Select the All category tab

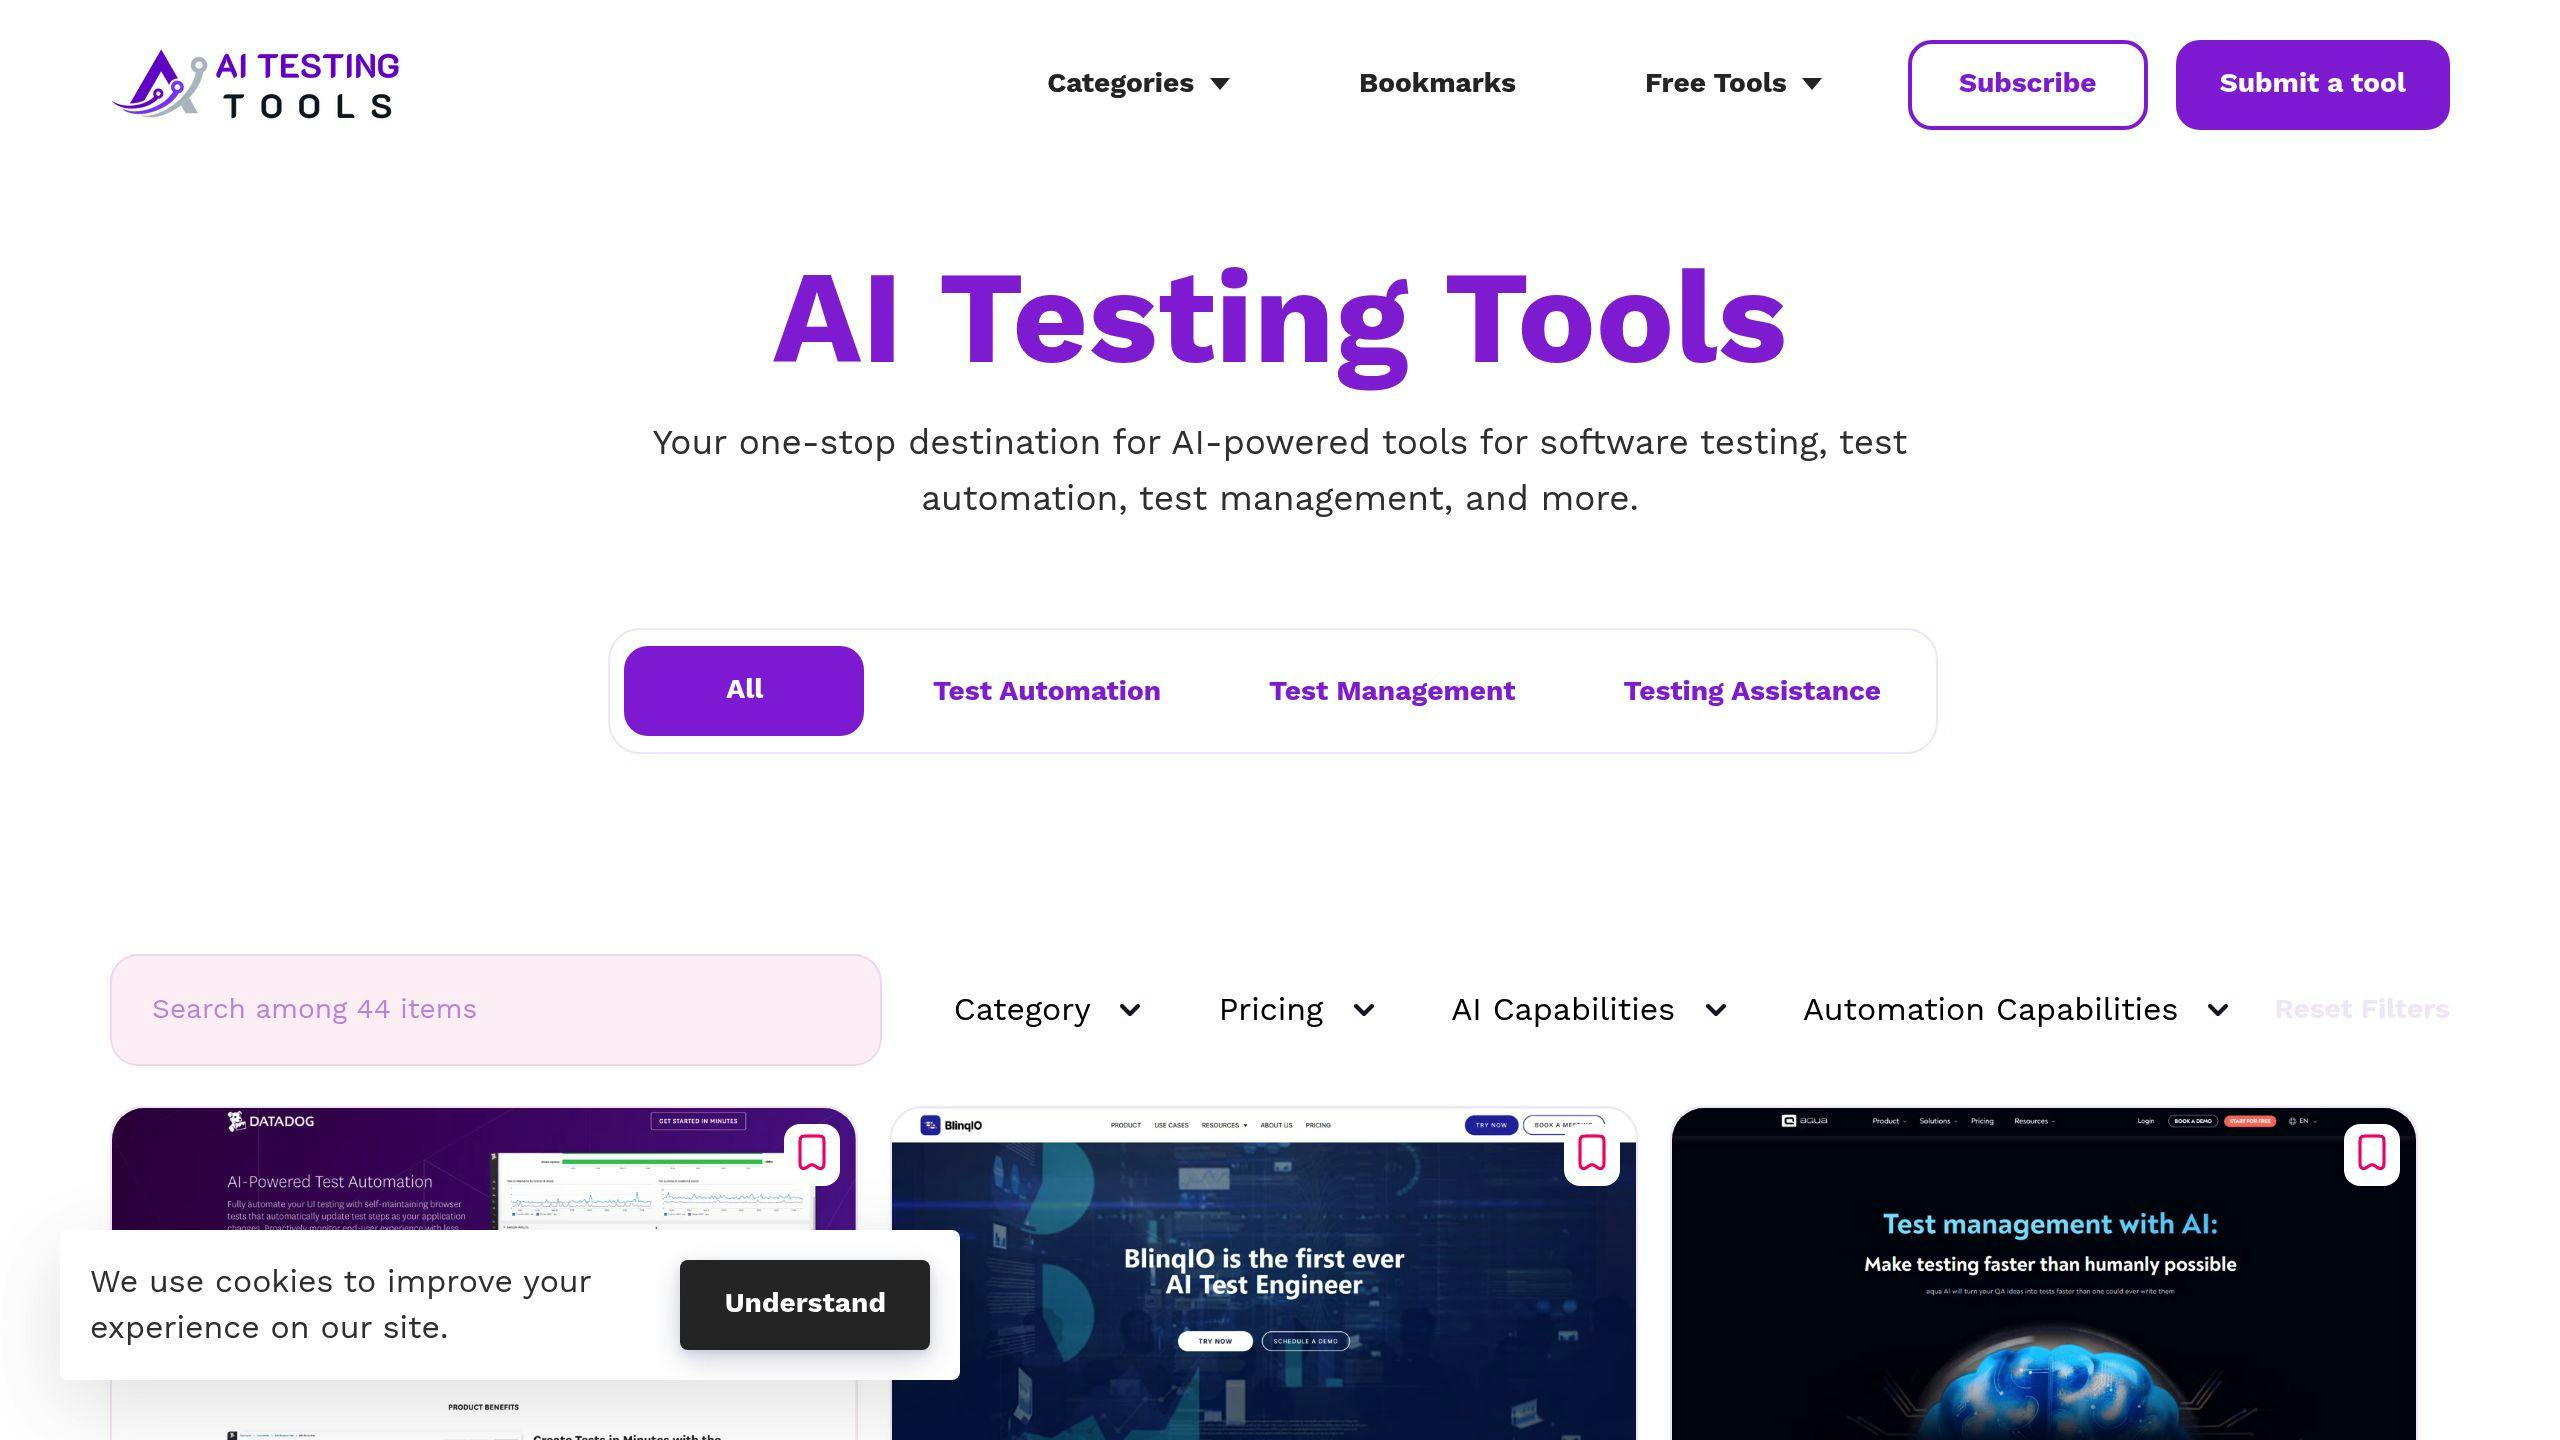[744, 689]
